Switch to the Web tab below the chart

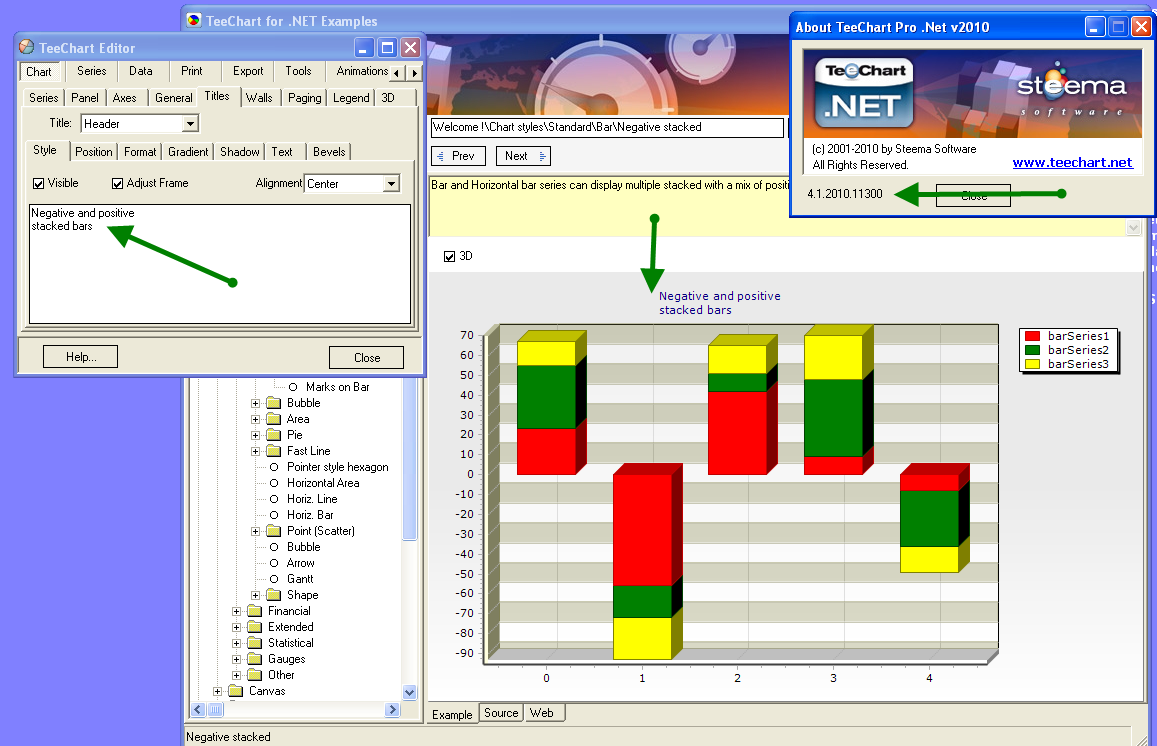tap(542, 713)
